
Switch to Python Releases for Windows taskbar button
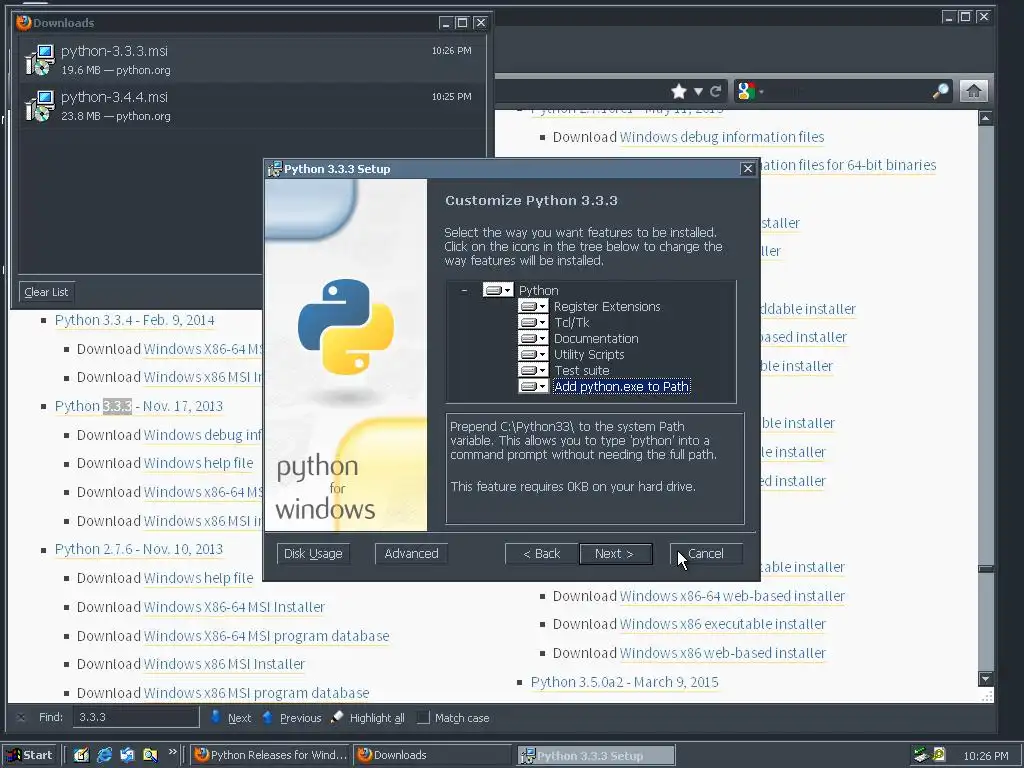point(271,755)
